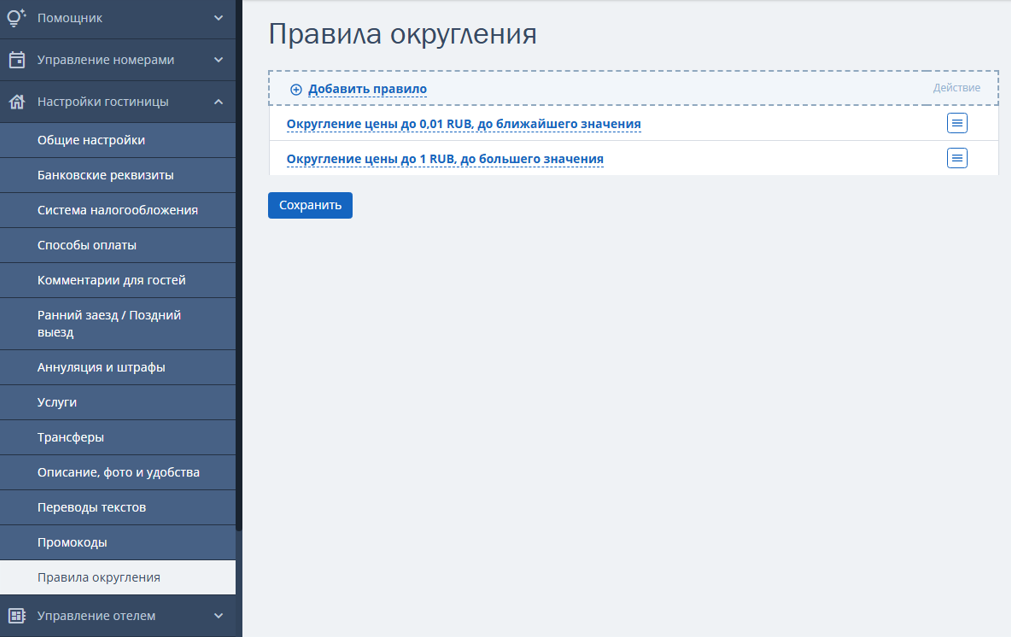Click the Управление отелем grid icon
Viewport: 1011px width, 637px height.
17,616
